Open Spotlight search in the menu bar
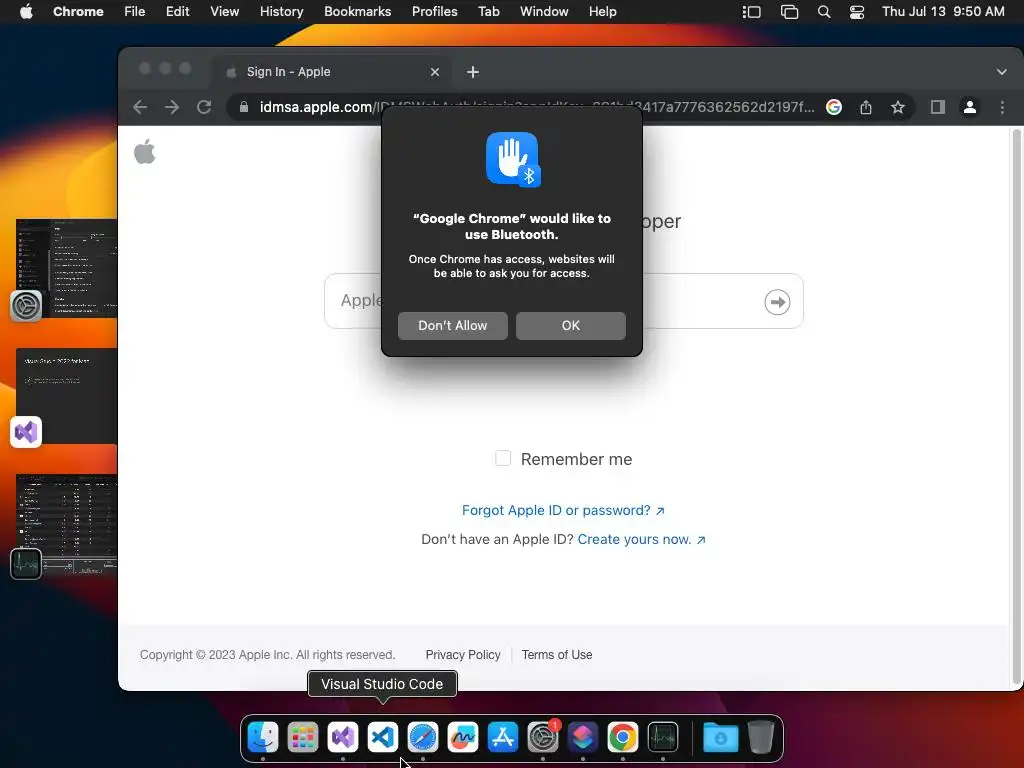 coord(824,12)
